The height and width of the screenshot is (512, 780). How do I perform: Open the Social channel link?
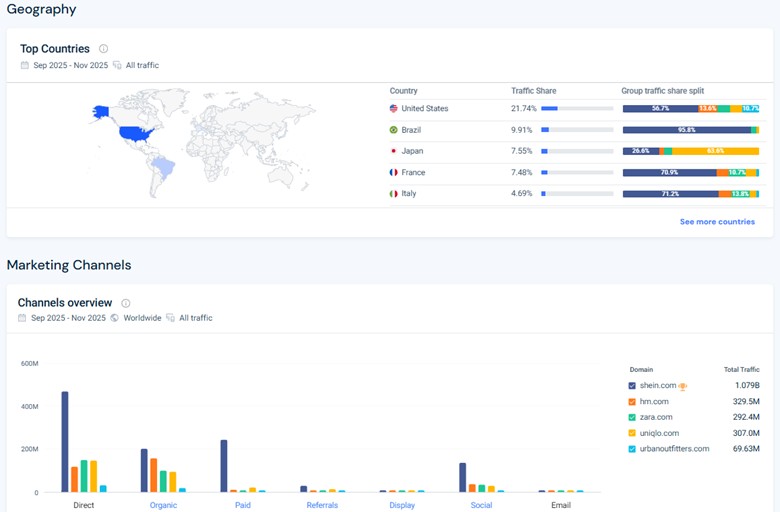click(482, 505)
